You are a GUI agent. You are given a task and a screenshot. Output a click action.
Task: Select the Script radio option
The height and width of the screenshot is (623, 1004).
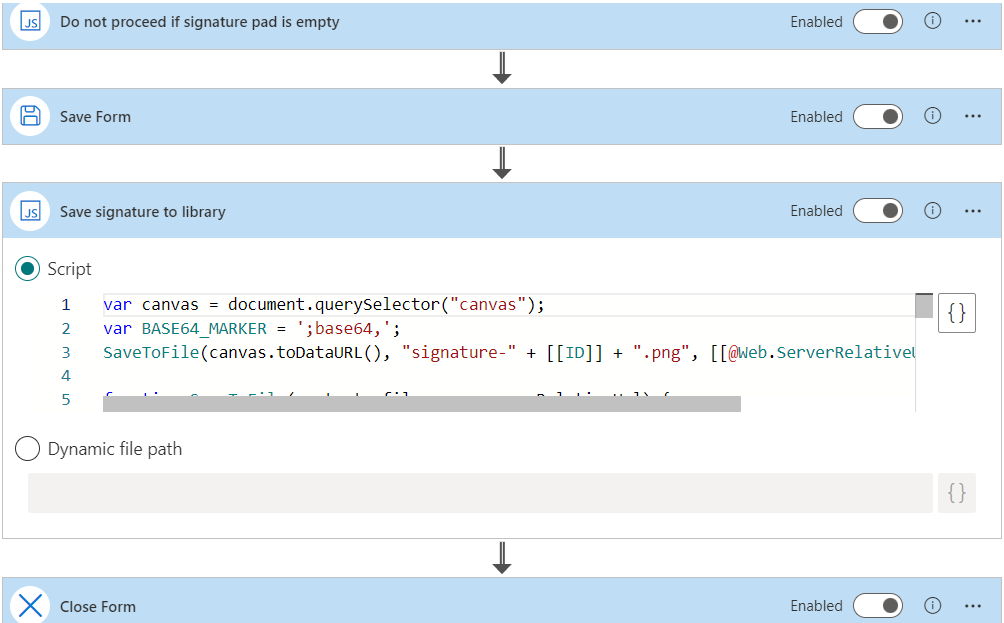[x=28, y=269]
